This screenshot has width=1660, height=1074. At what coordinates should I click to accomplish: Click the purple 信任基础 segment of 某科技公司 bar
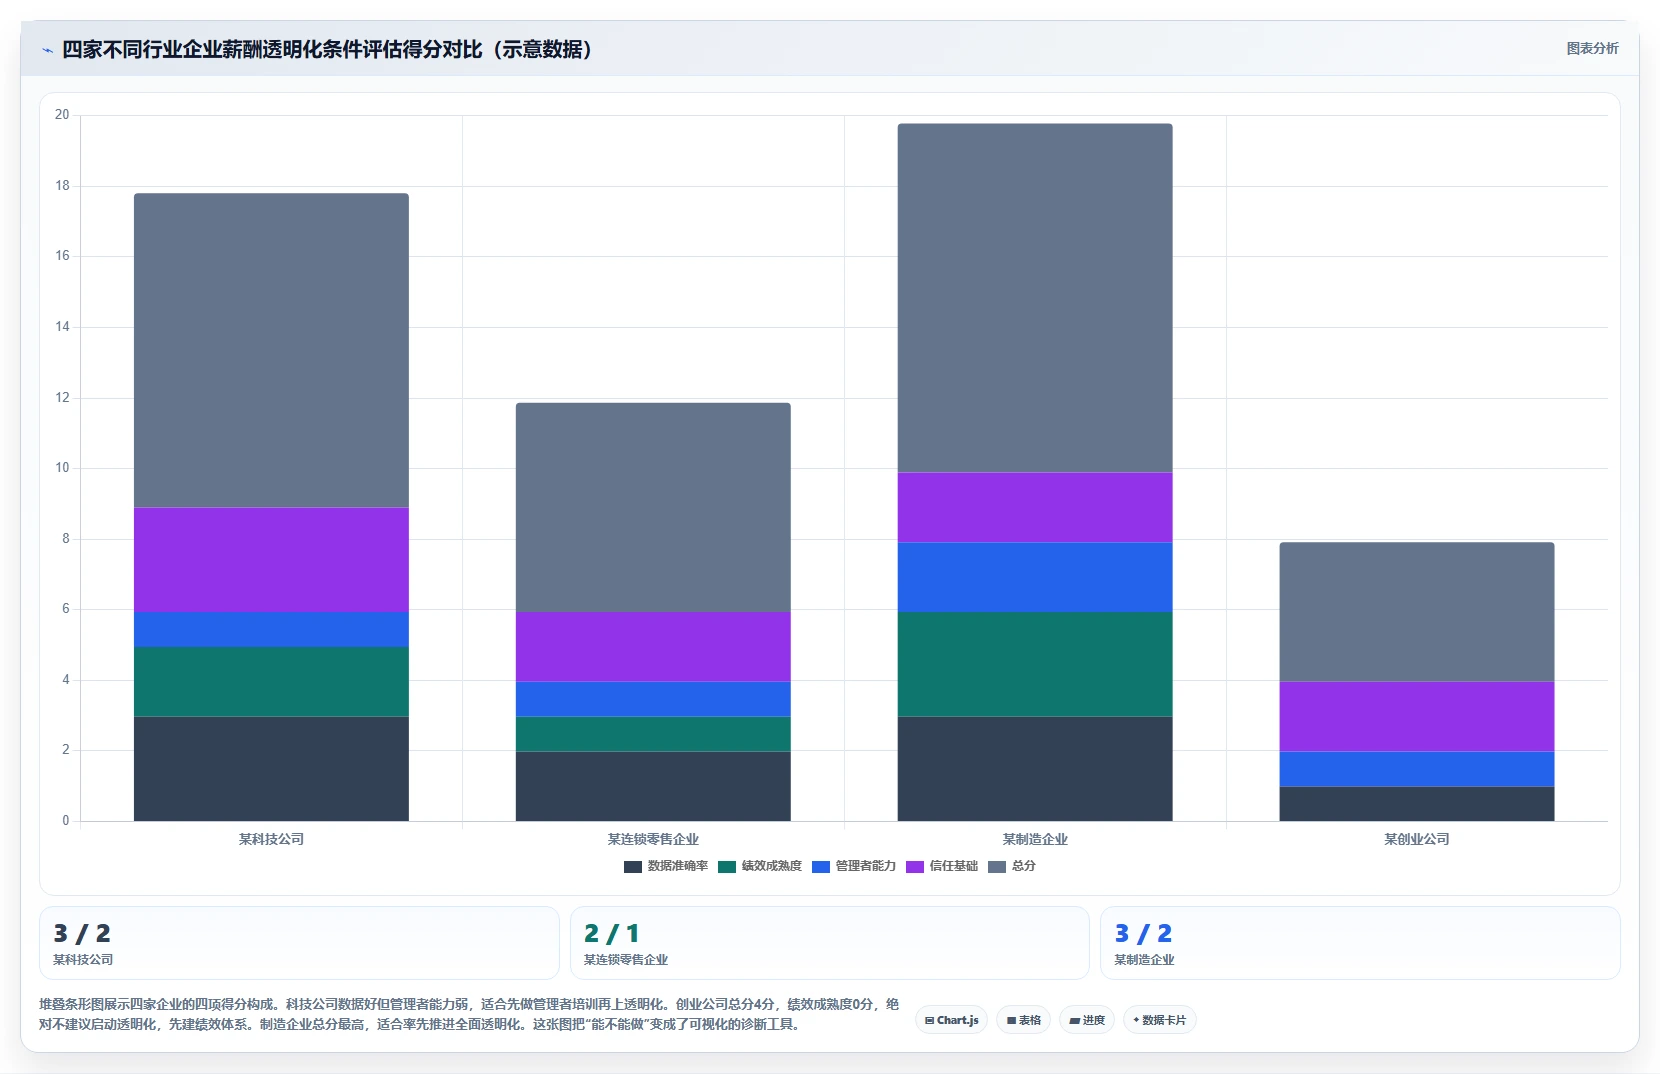(x=271, y=559)
